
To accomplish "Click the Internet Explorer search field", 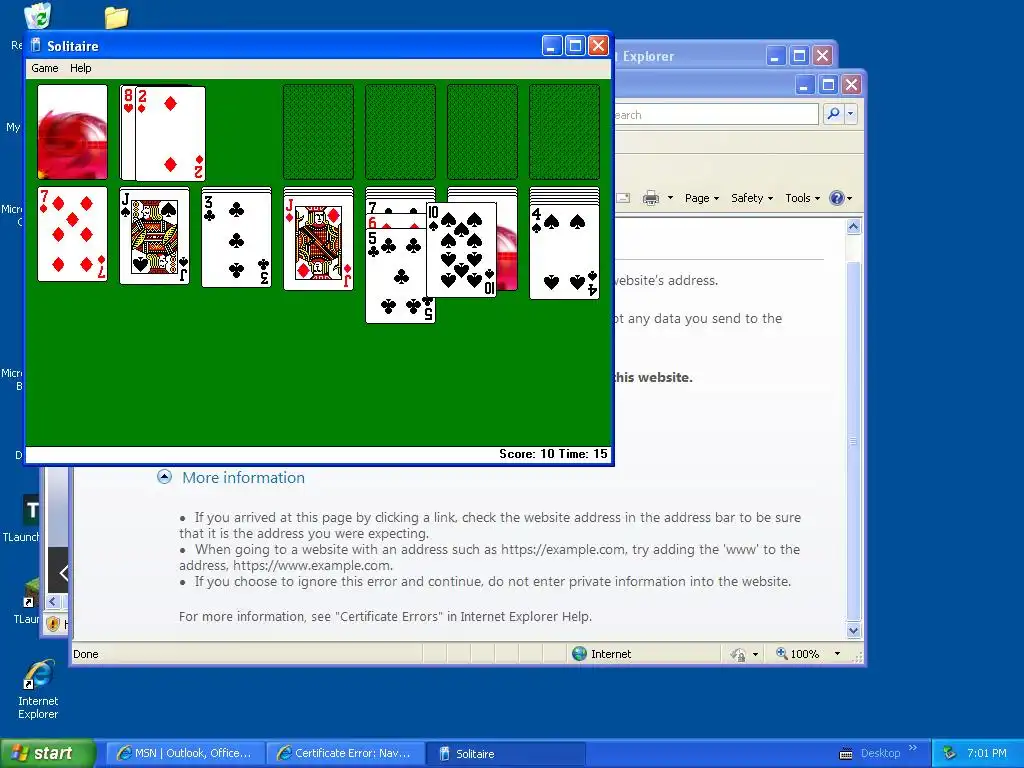I will click(716, 114).
